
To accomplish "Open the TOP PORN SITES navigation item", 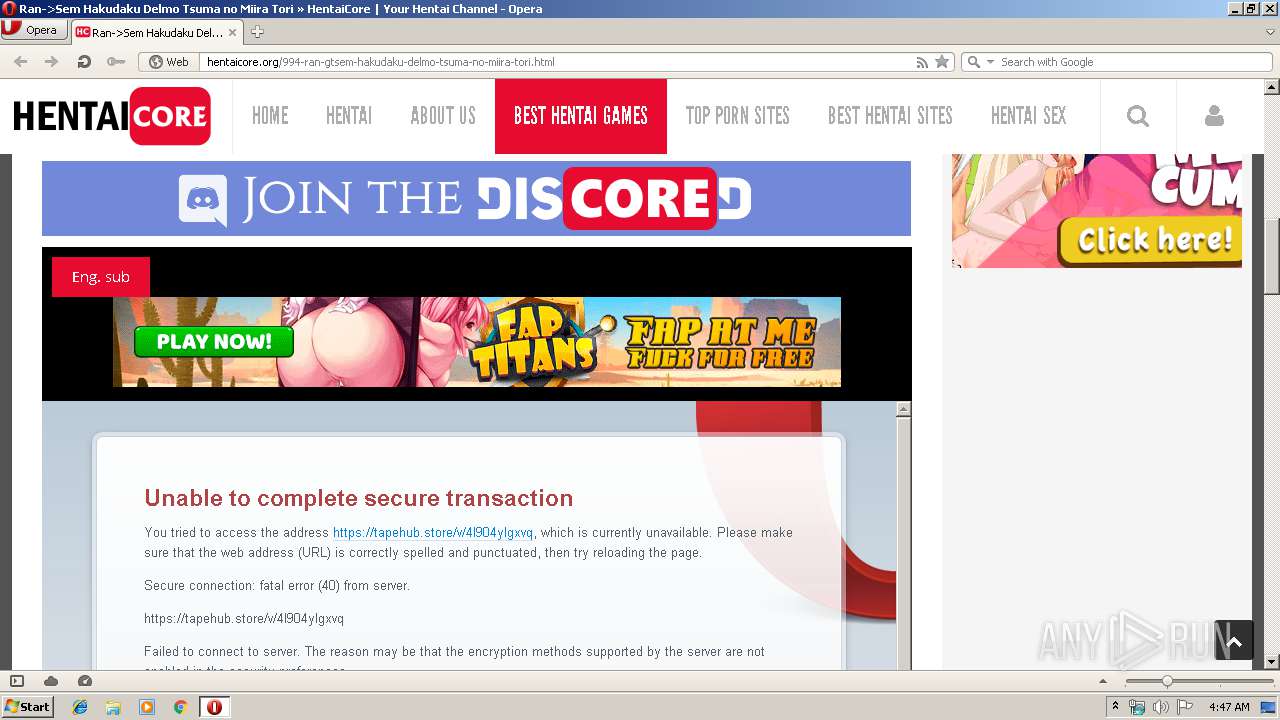I will pyautogui.click(x=738, y=116).
